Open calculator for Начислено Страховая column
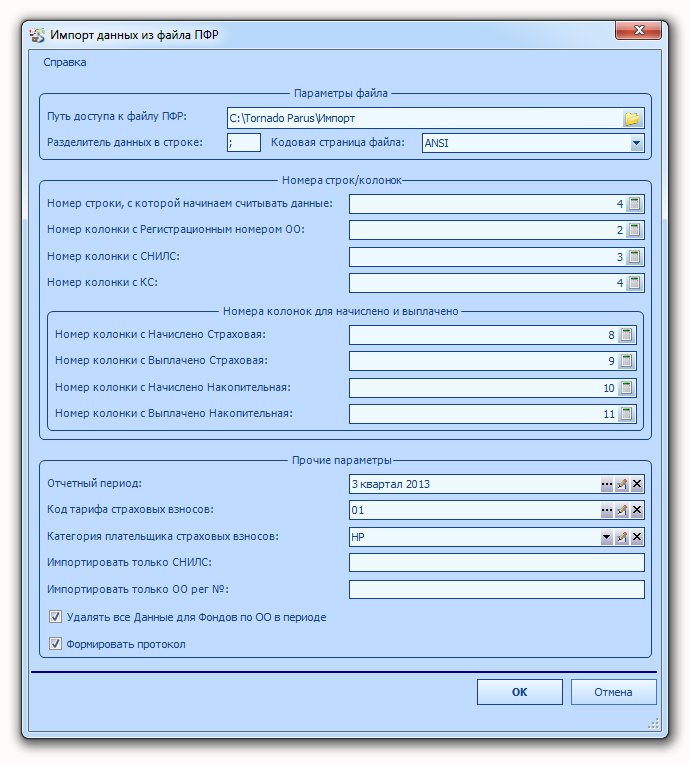Image resolution: width=689 pixels, height=764 pixels. [x=627, y=335]
